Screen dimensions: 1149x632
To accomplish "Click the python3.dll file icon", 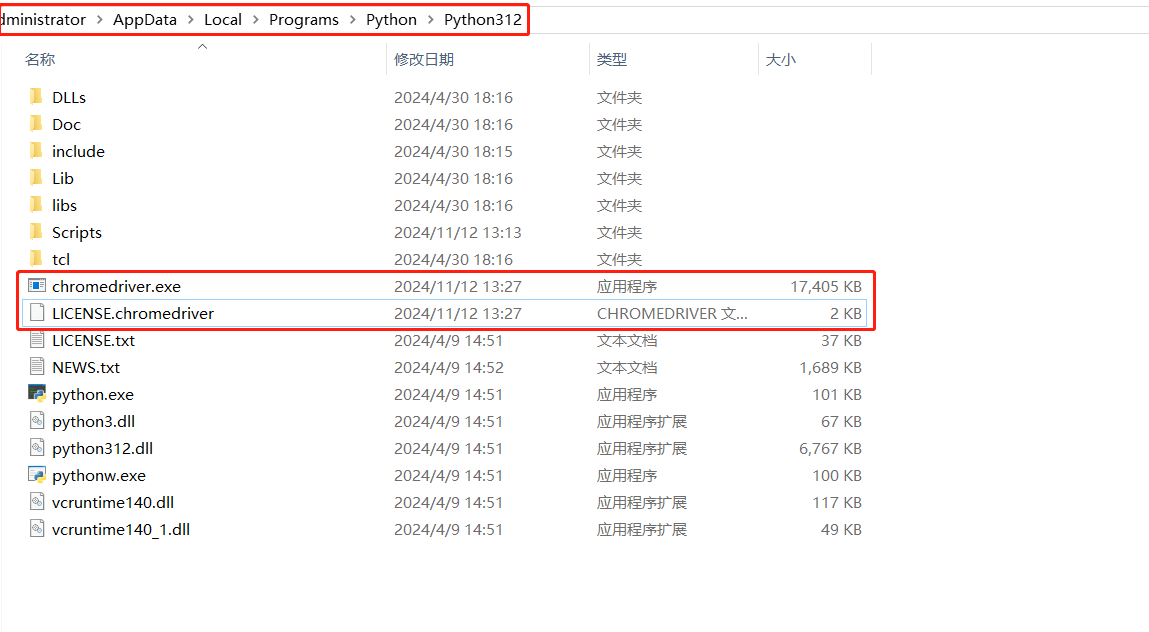I will click(37, 421).
